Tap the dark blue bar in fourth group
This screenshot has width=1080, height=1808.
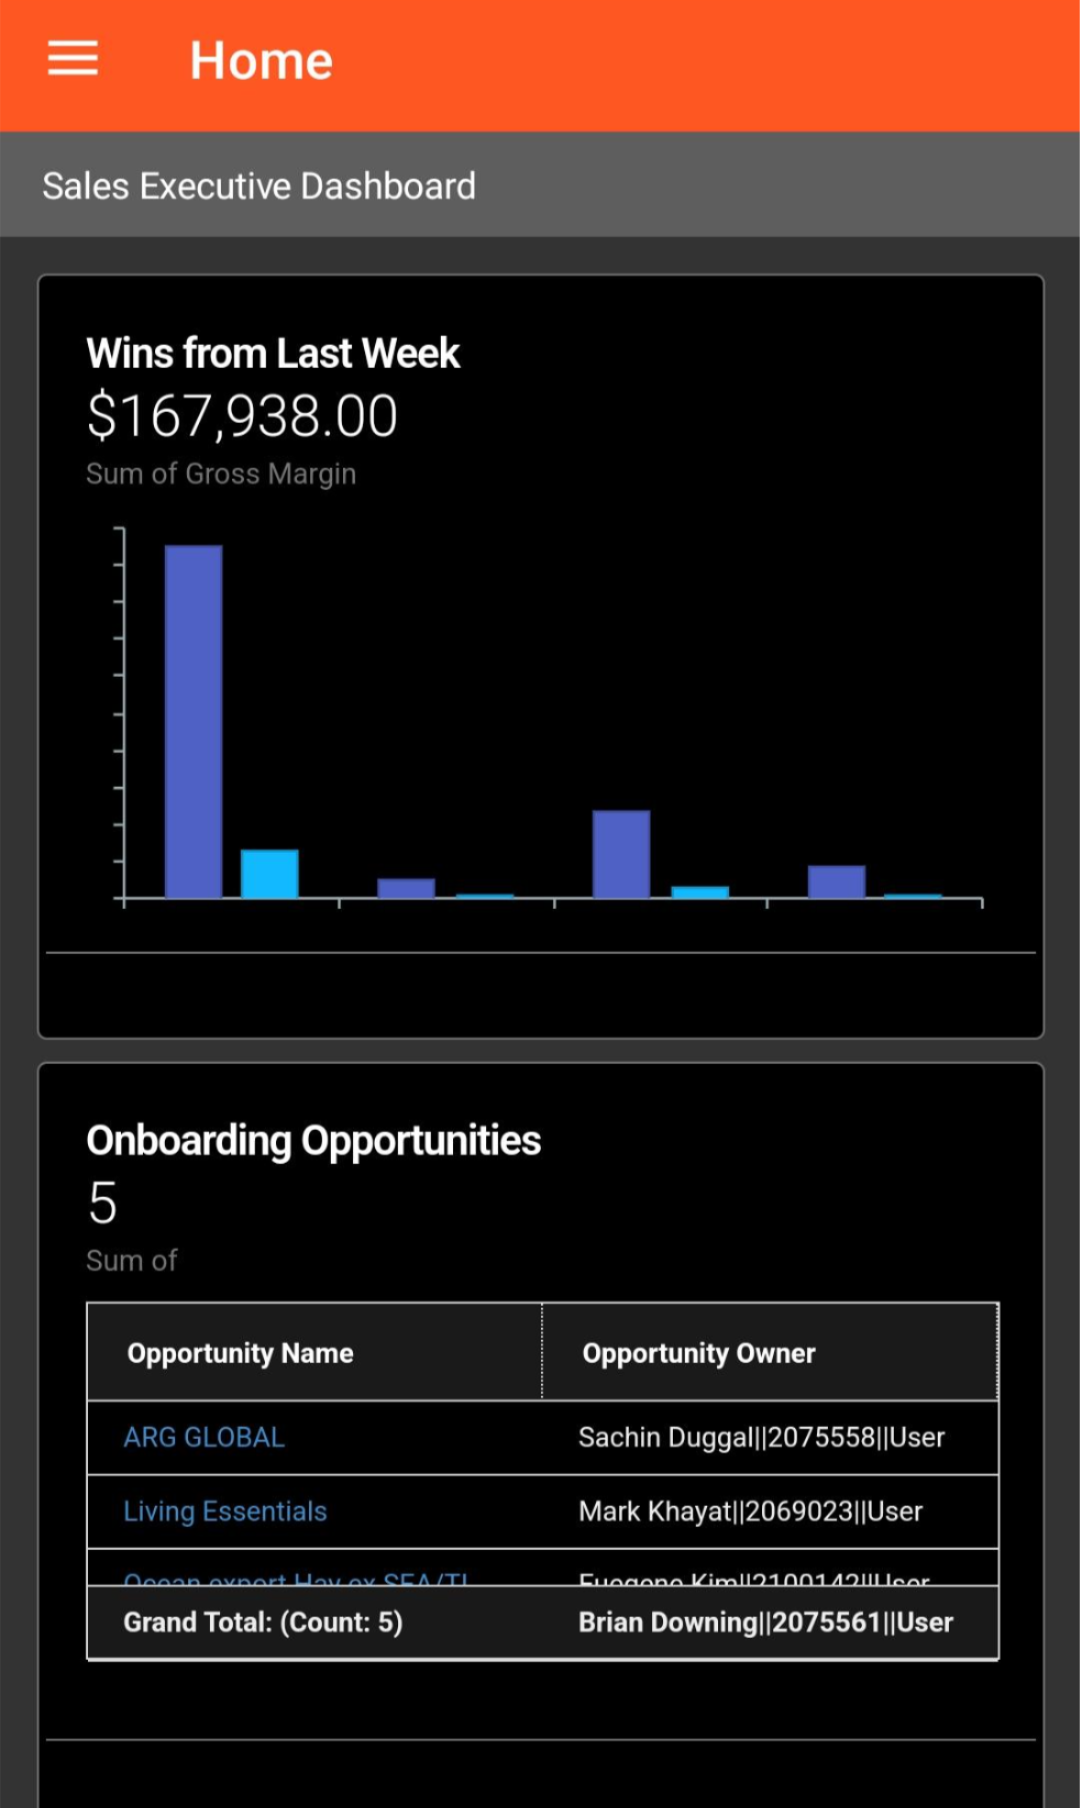836,881
